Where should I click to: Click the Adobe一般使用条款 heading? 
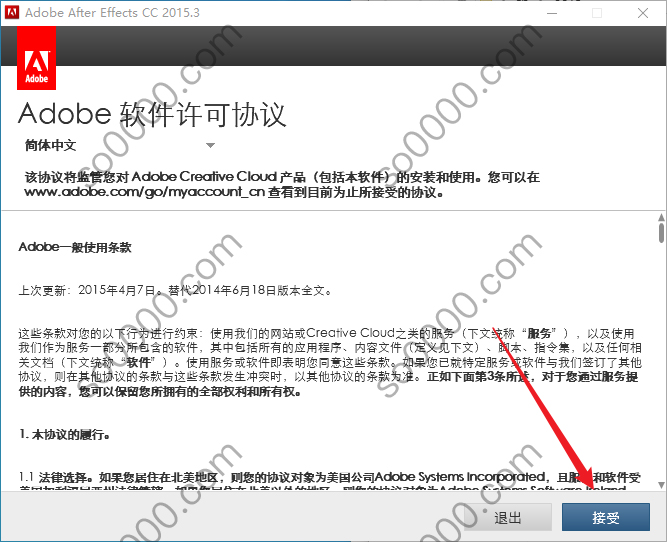[x=75, y=246]
